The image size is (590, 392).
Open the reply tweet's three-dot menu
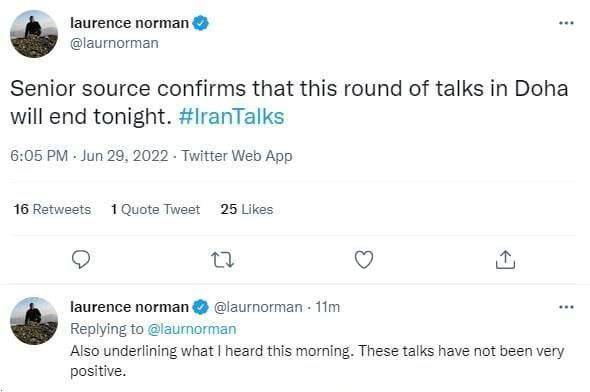(566, 307)
